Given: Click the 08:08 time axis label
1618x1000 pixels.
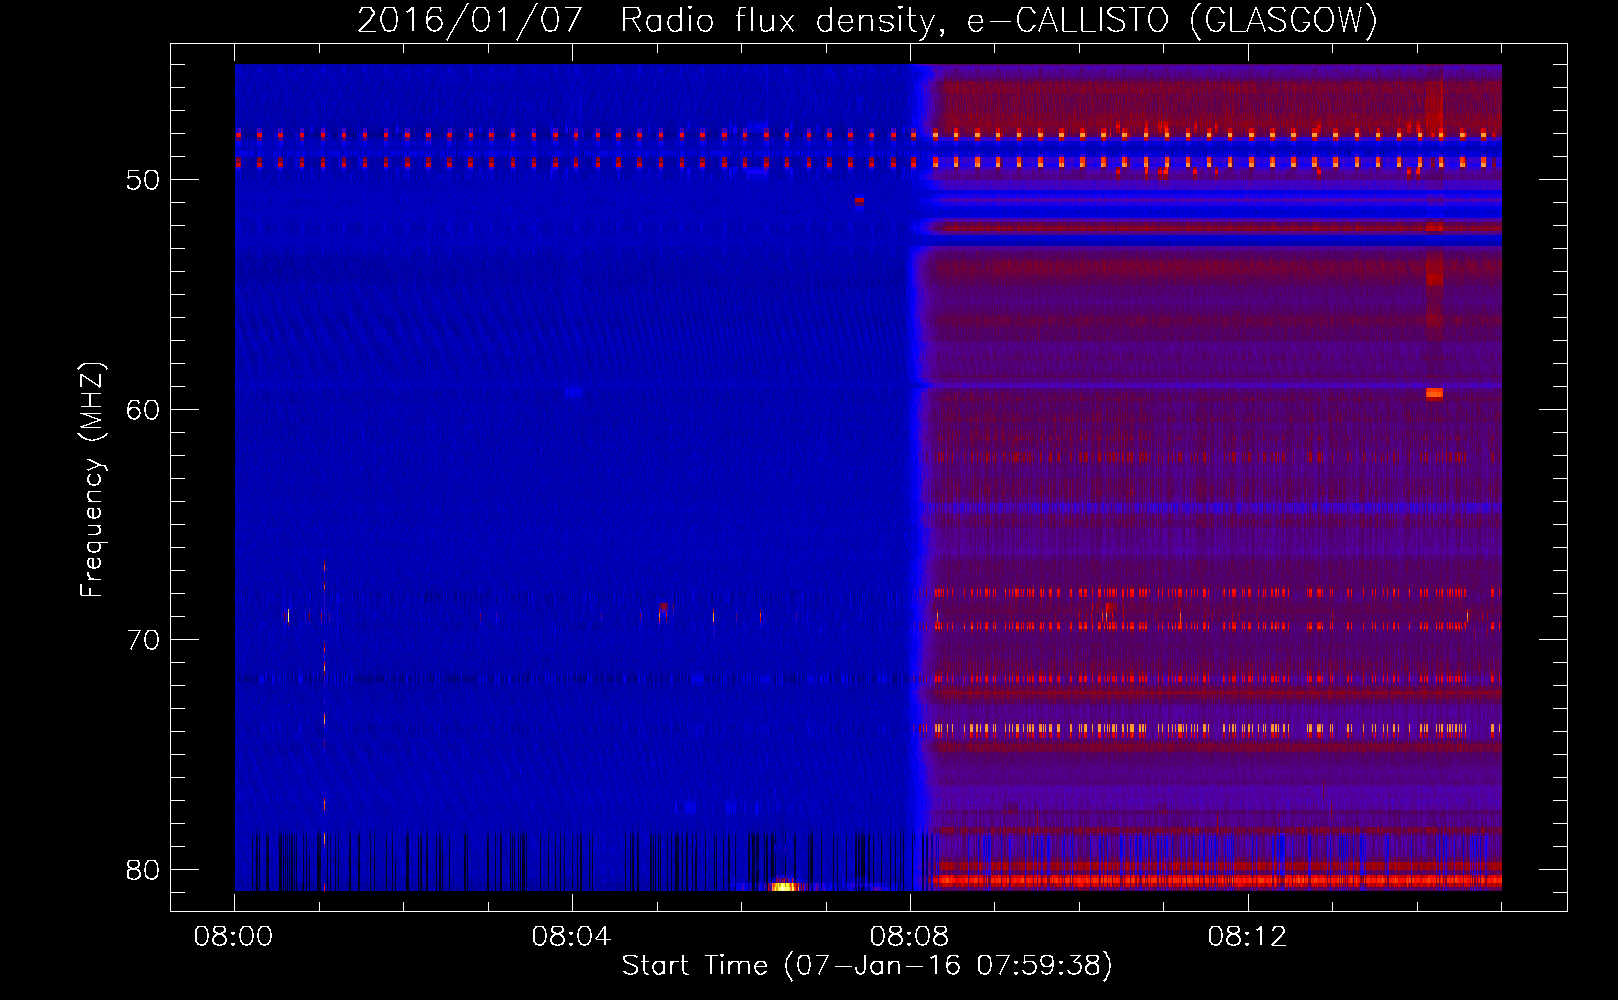Looking at the screenshot, I should (910, 937).
